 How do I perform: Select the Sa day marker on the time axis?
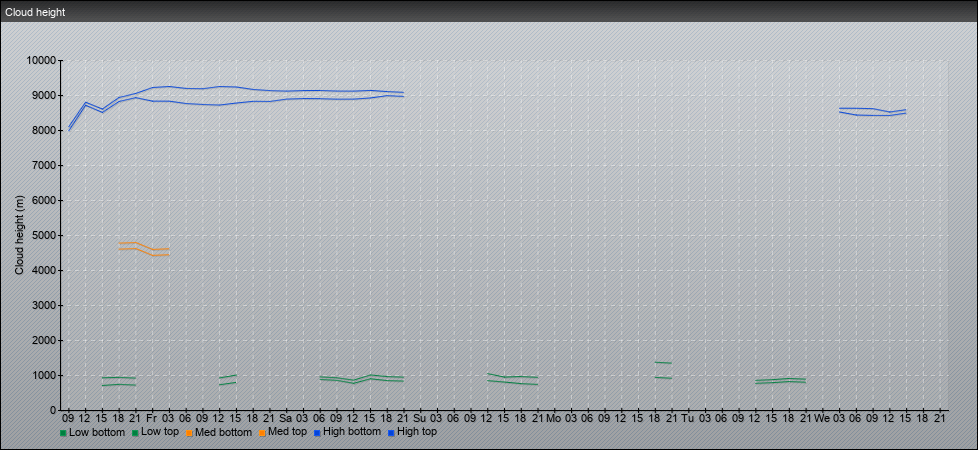coord(286,417)
